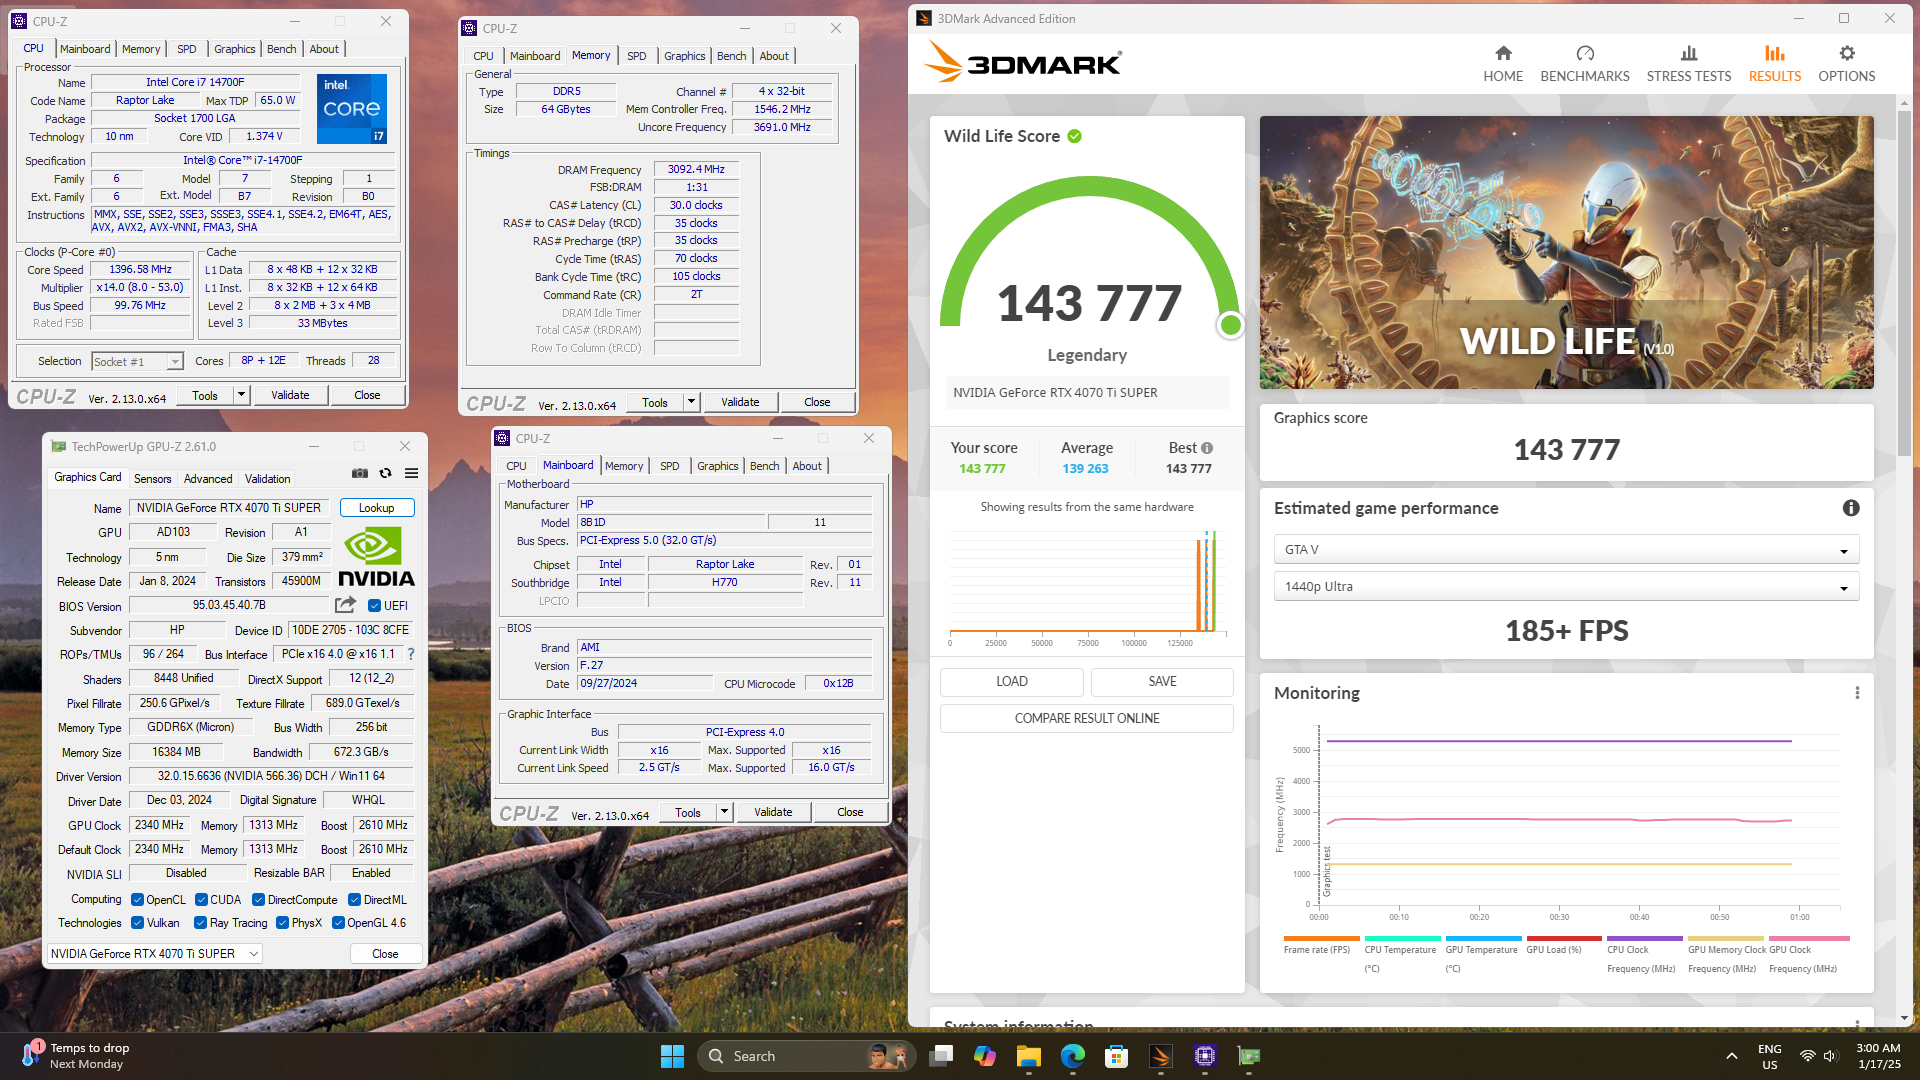Click Estimated game performance info icon
This screenshot has width=1920, height=1080.
pyautogui.click(x=1851, y=508)
